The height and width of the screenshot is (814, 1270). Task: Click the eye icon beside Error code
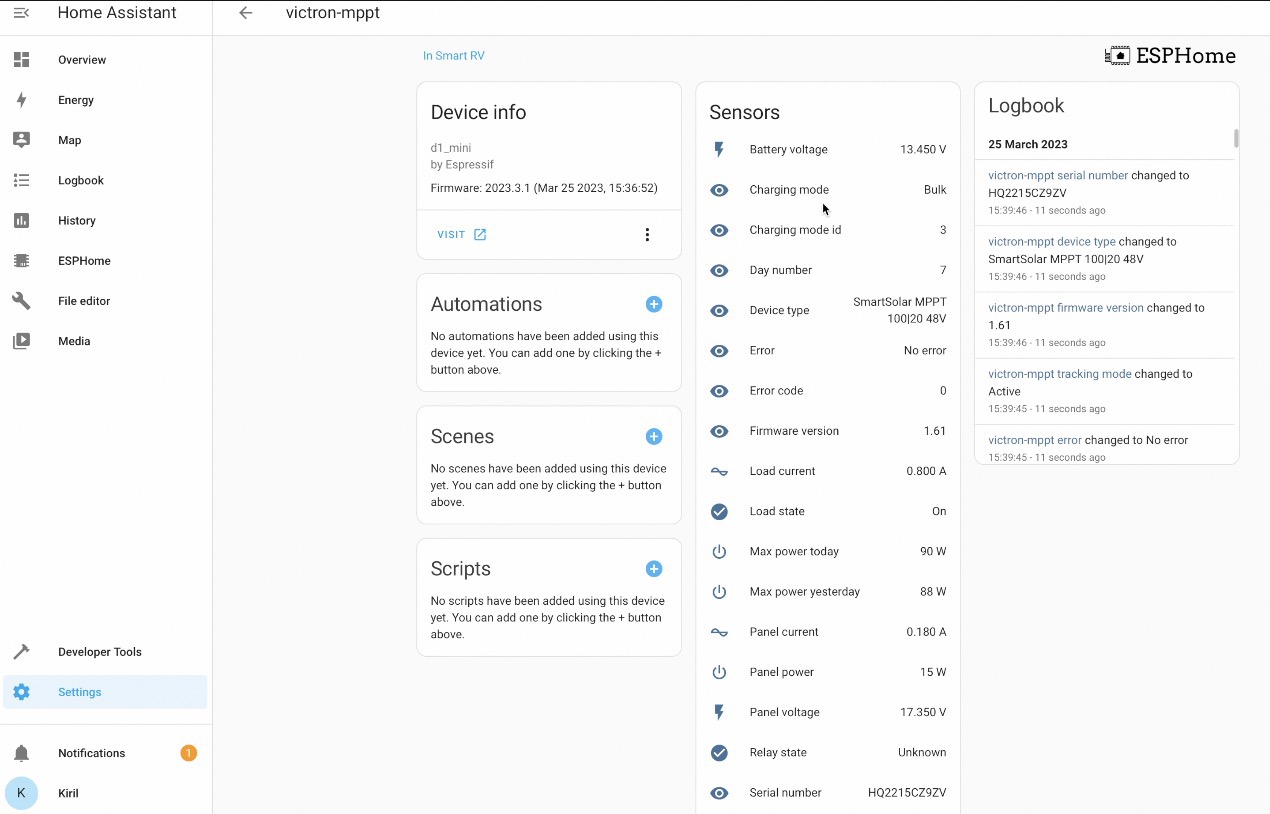(x=719, y=391)
